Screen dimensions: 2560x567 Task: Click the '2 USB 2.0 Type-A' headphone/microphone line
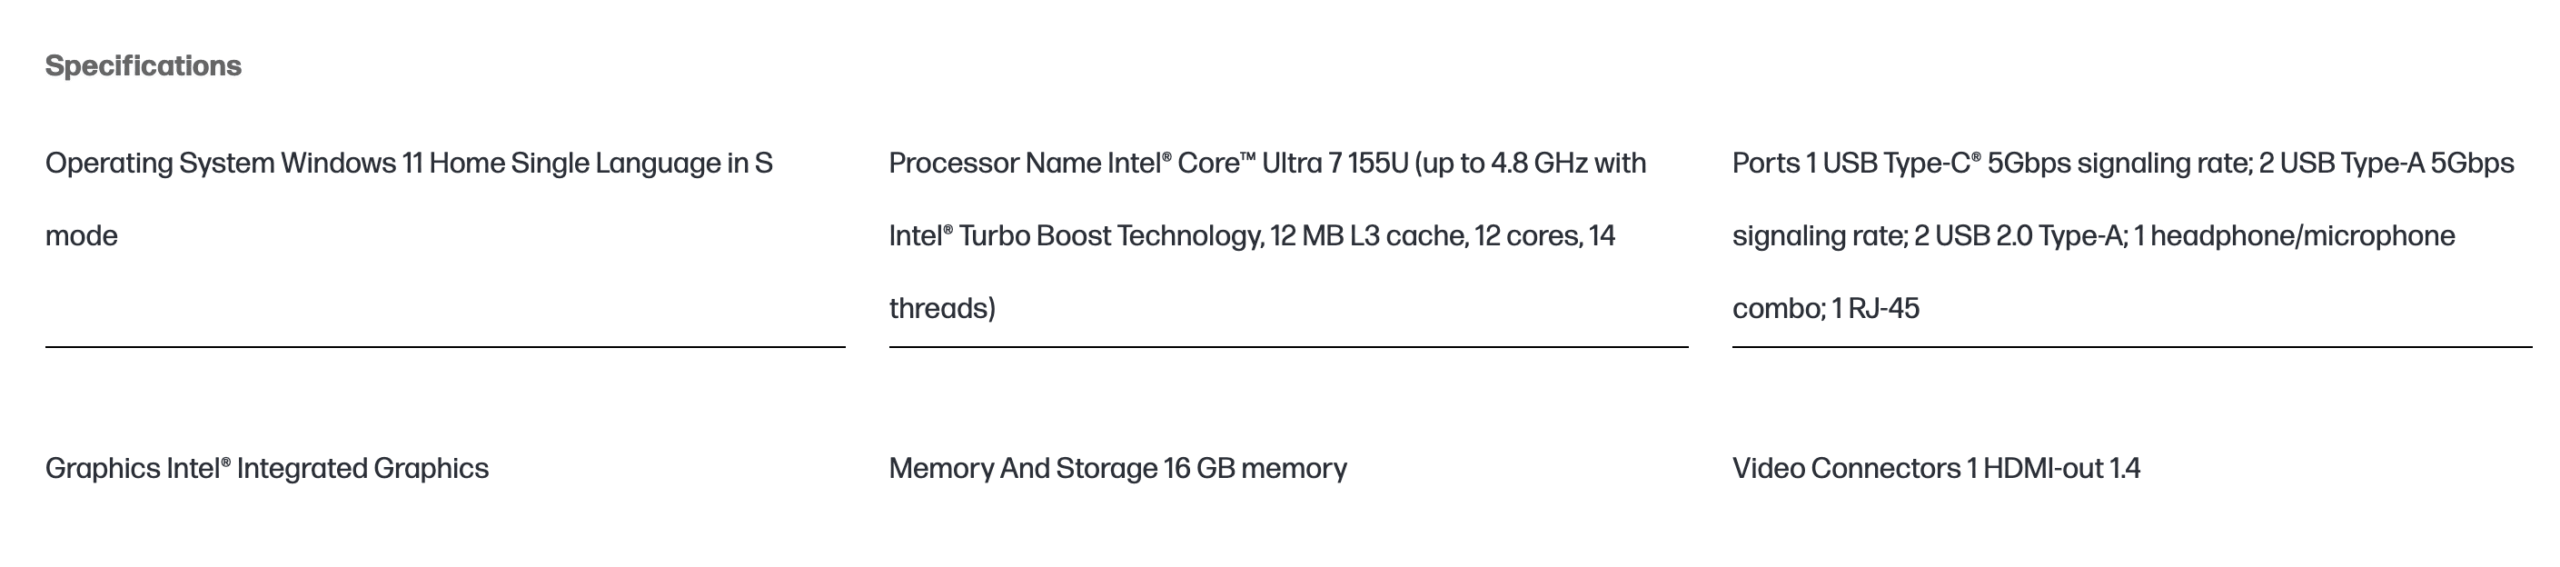(x=2093, y=236)
